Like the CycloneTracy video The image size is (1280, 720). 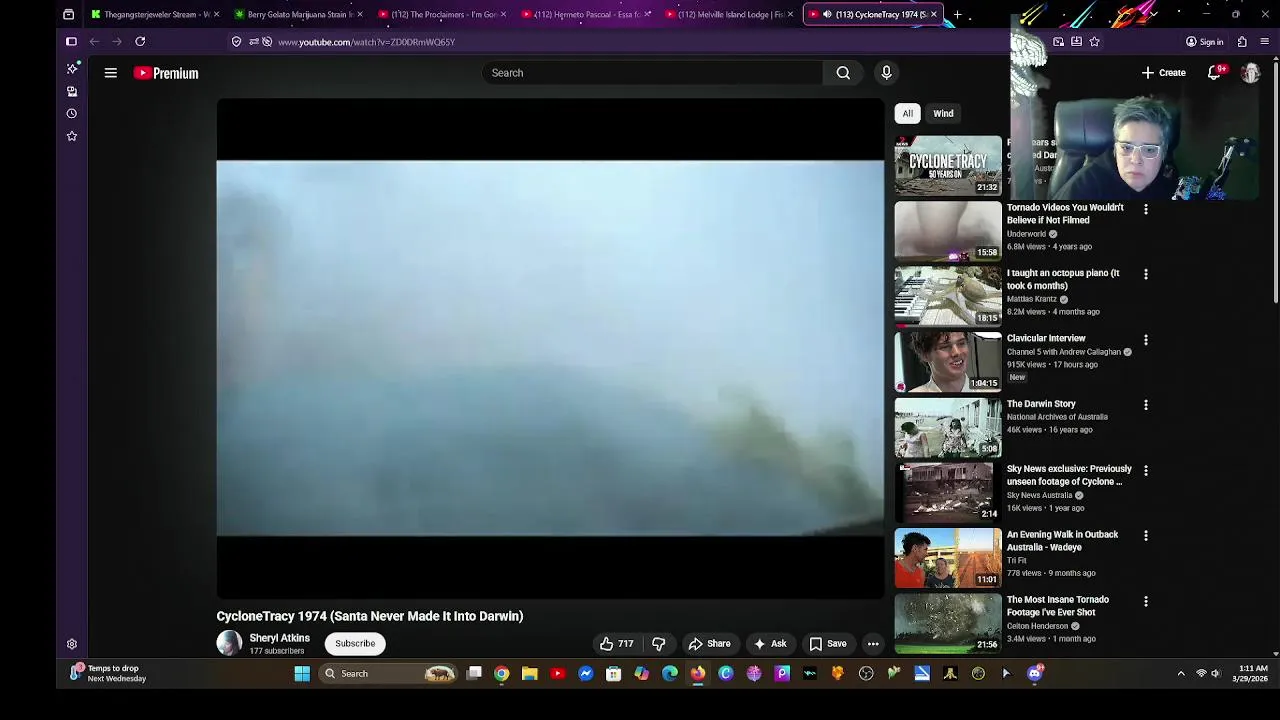pos(616,644)
